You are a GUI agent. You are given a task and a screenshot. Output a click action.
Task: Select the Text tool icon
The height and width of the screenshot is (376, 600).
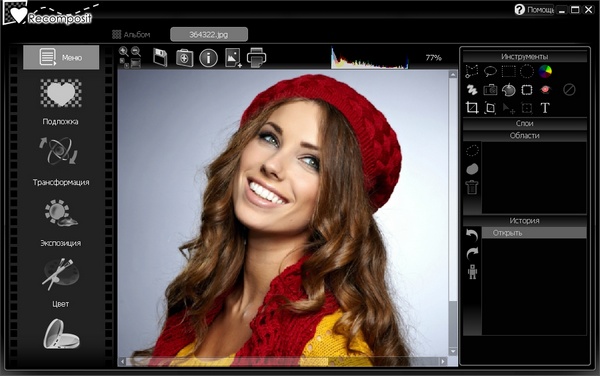[545, 108]
